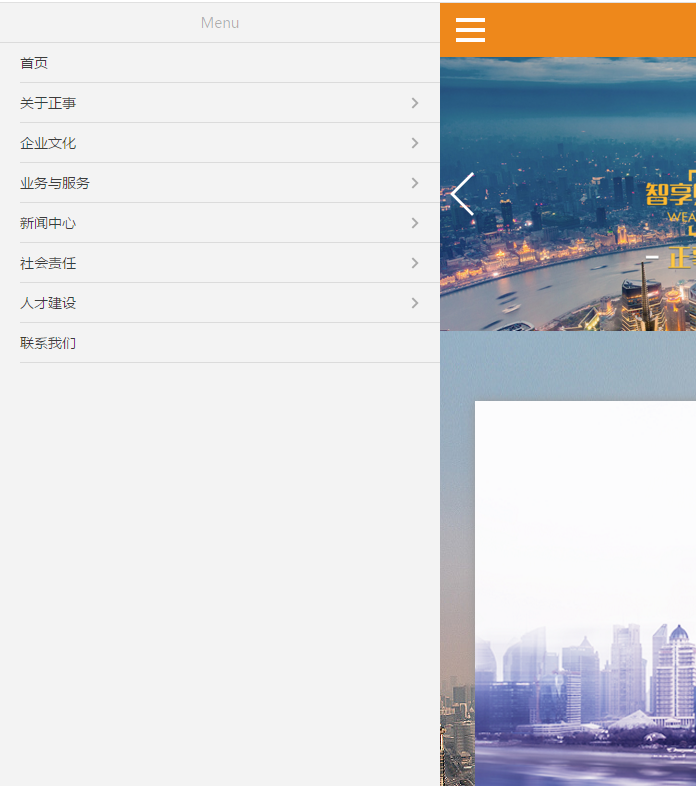
Task: Expand the 企业文化 submenu arrow
Action: pyautogui.click(x=415, y=143)
